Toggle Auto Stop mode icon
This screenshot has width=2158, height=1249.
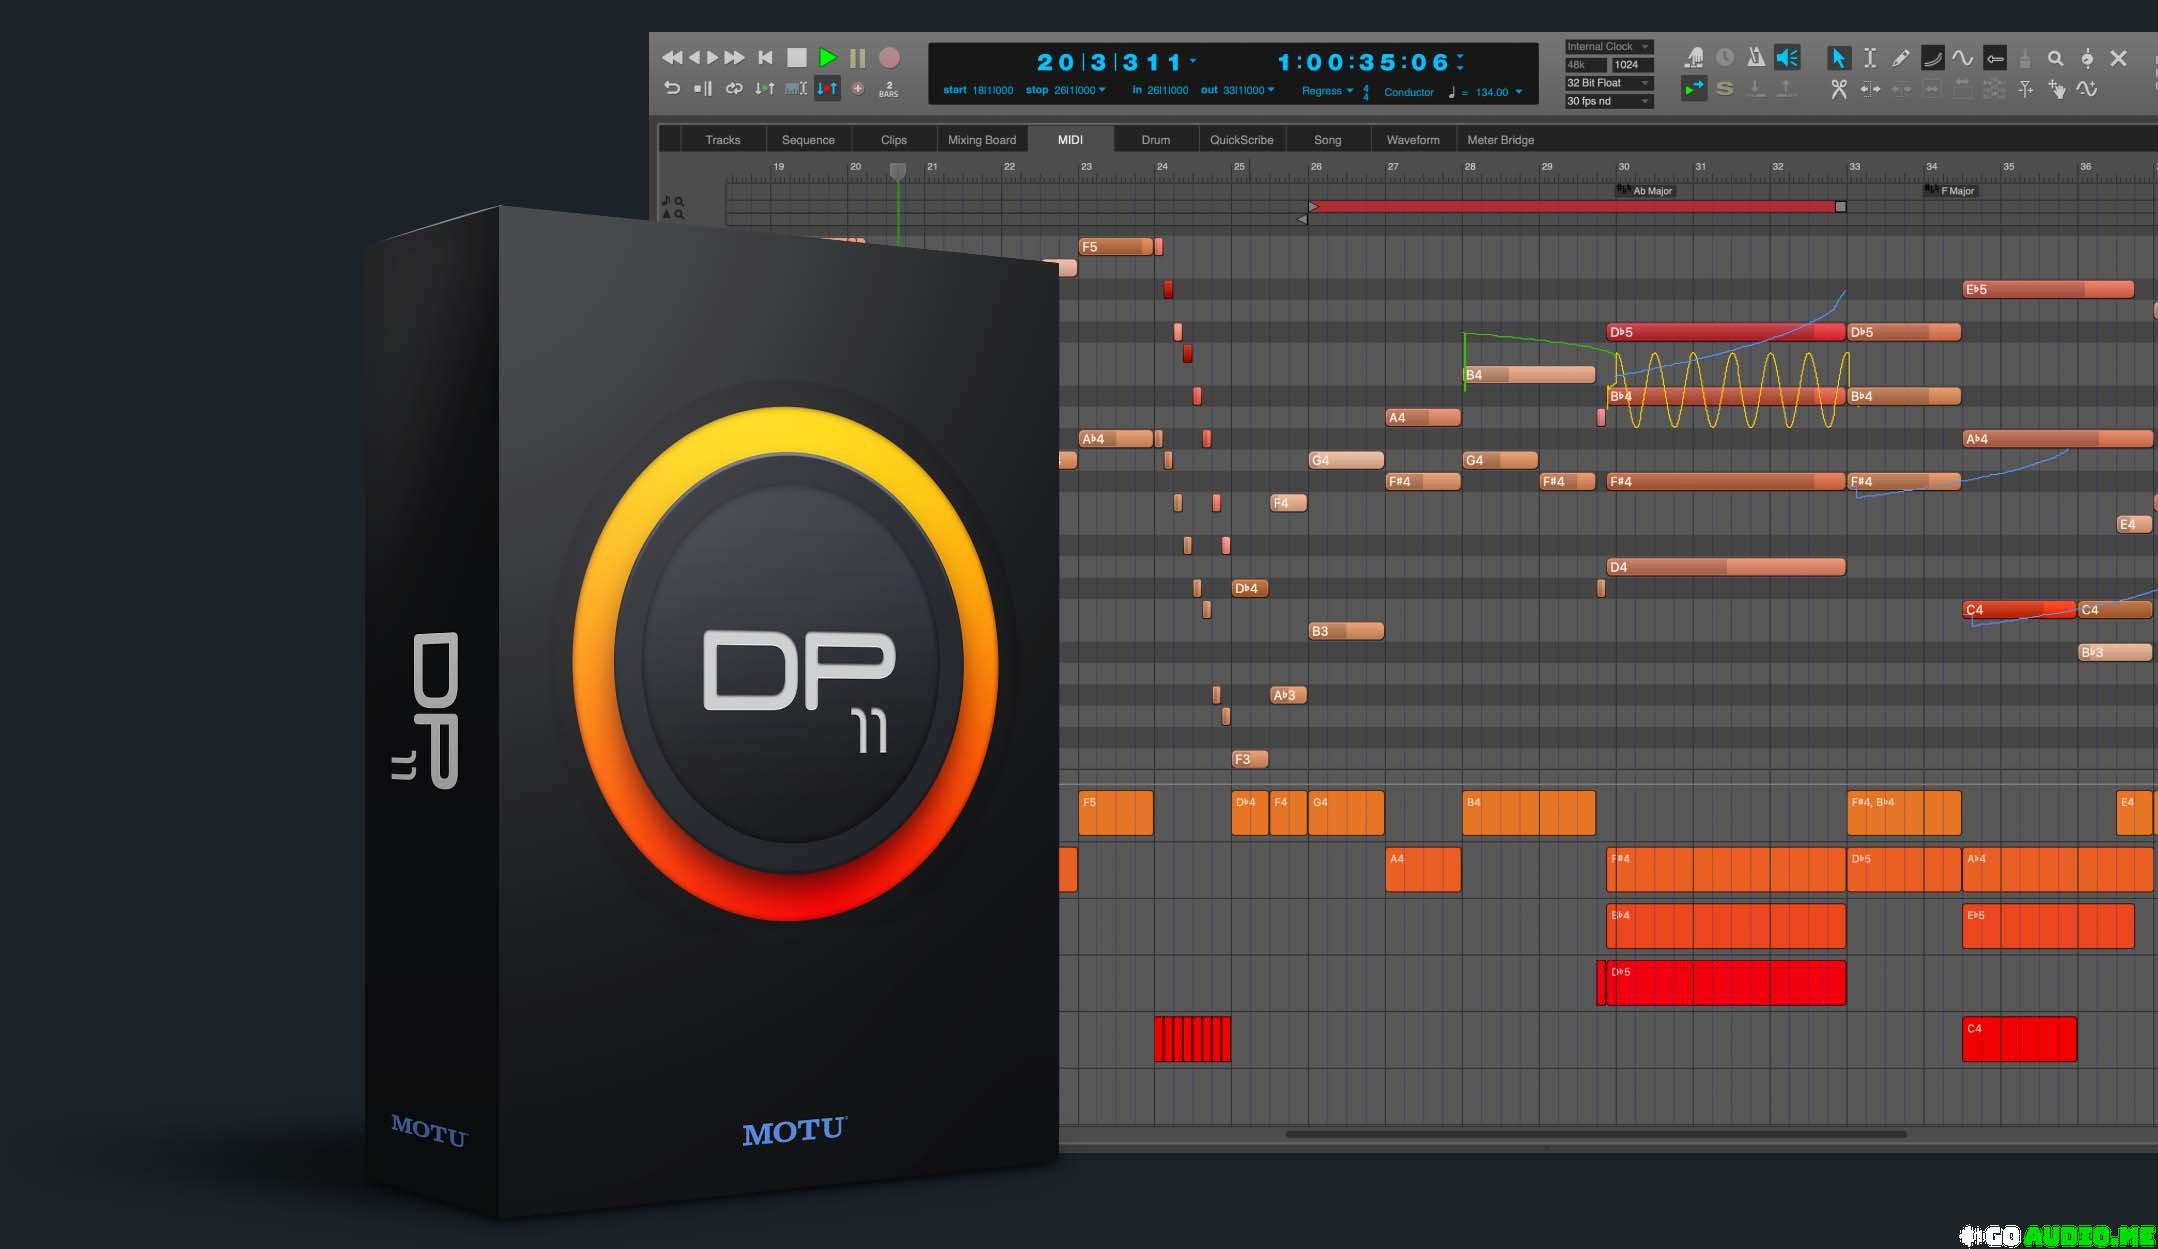[x=703, y=89]
